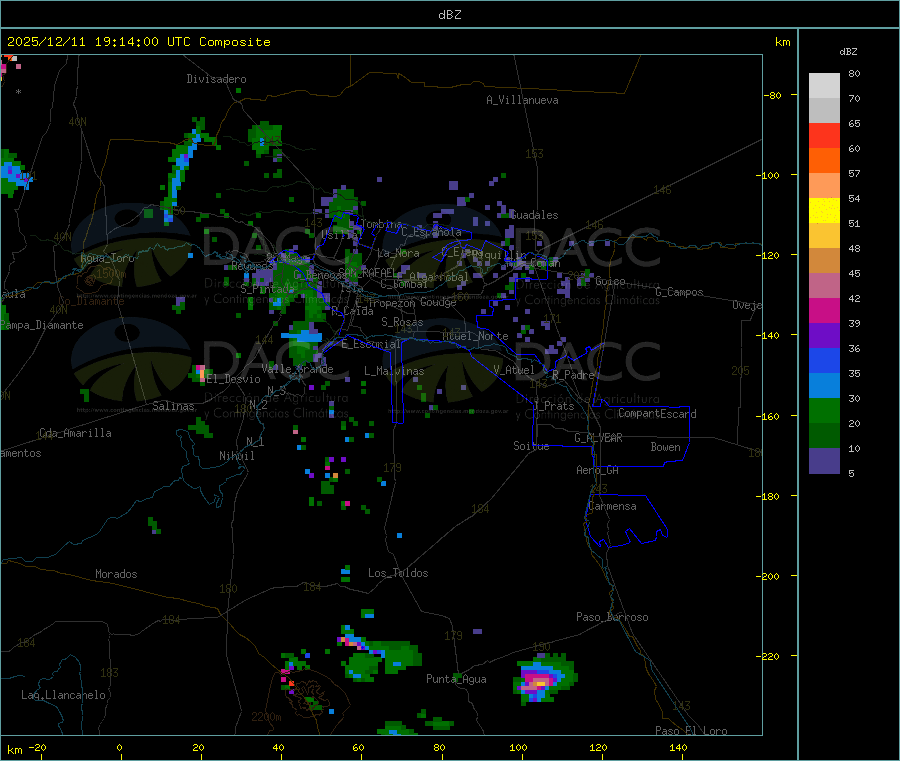This screenshot has height=761, width=900.
Task: Click the R_Padre location label
Action: pos(573,375)
